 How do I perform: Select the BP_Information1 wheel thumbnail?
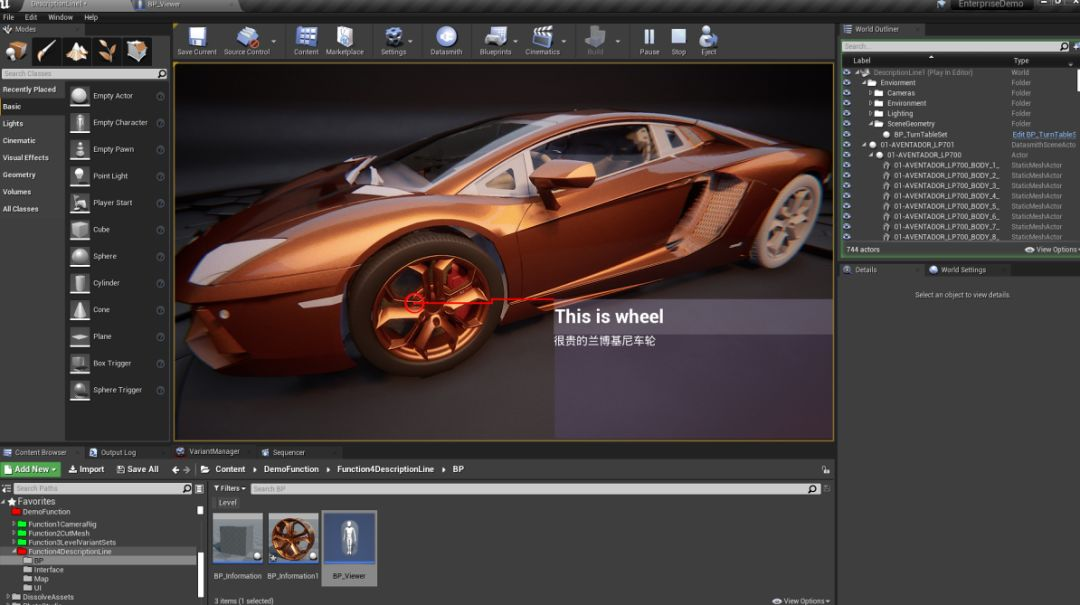[293, 539]
